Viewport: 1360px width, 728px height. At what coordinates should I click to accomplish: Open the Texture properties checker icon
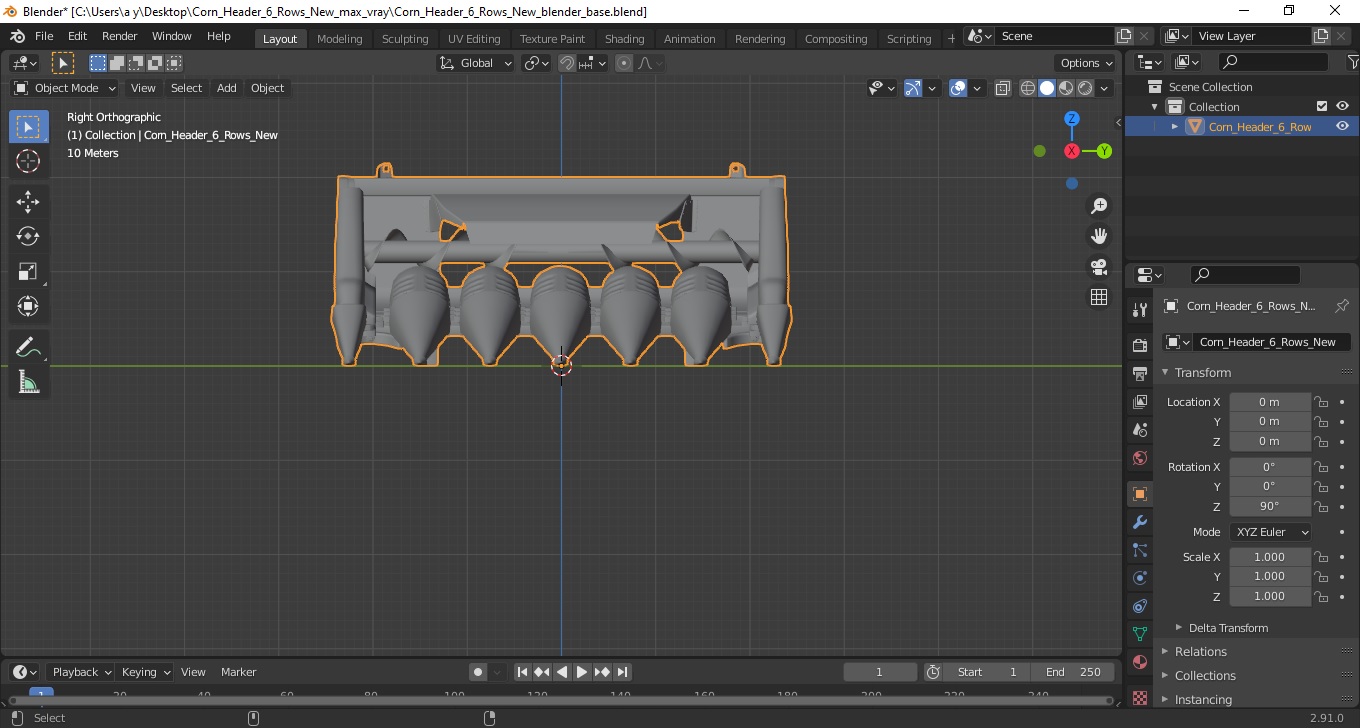coord(1139,697)
